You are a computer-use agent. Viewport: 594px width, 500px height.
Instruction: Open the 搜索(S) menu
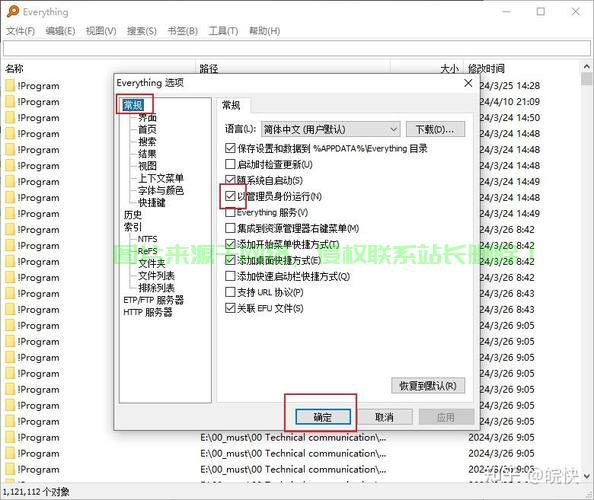coord(142,31)
